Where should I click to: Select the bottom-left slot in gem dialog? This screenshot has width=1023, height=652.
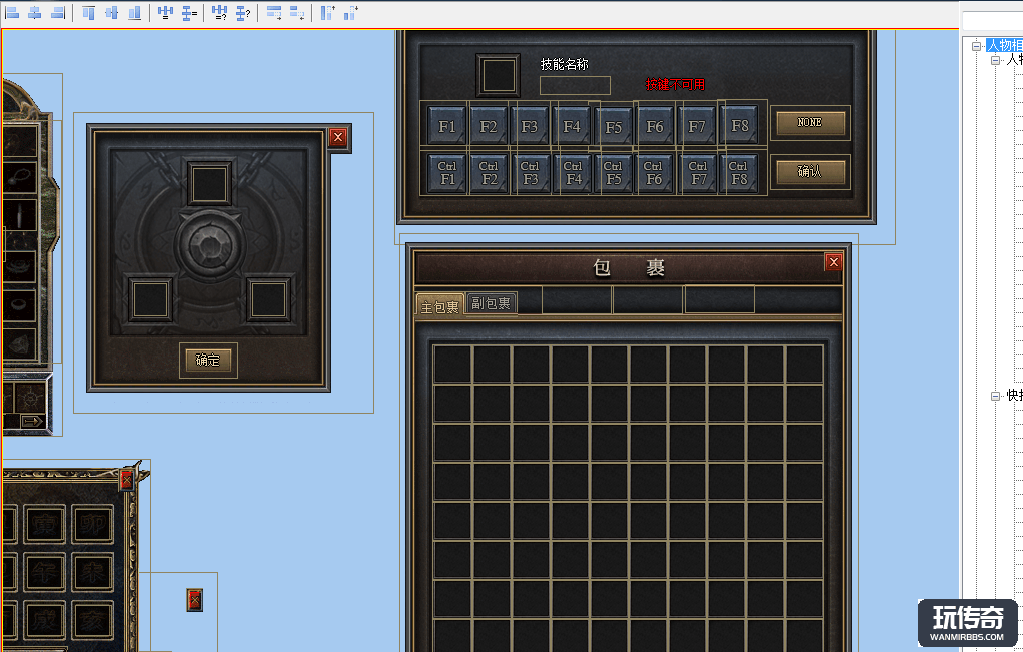pyautogui.click(x=151, y=300)
